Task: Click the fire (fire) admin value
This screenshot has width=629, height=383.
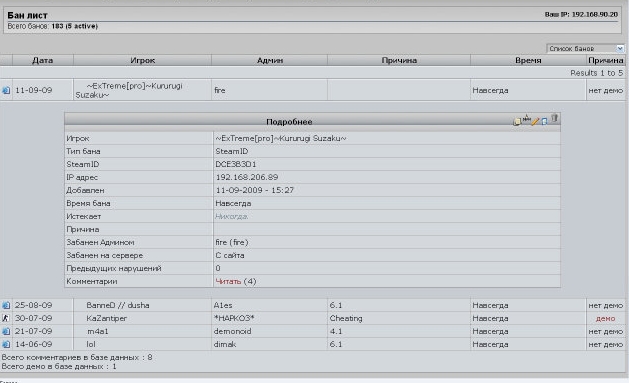Action: [x=232, y=242]
